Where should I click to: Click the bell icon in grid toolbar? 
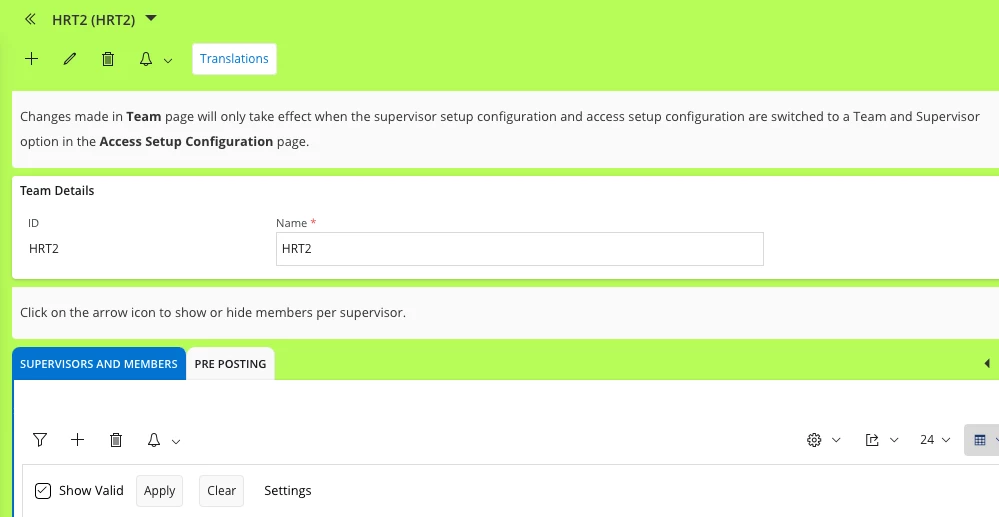(154, 440)
